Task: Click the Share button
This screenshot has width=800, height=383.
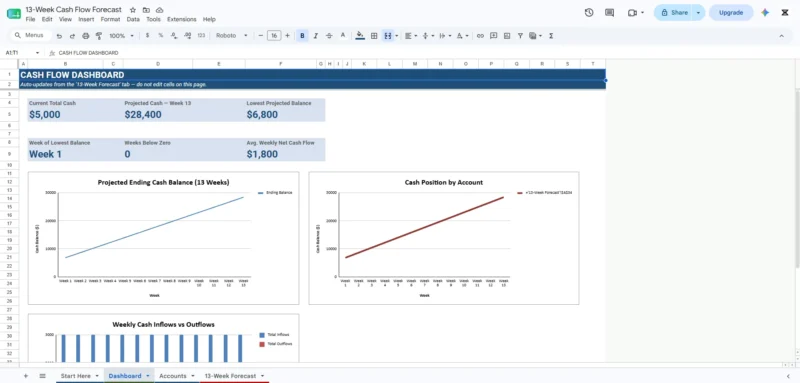Action: pos(673,13)
